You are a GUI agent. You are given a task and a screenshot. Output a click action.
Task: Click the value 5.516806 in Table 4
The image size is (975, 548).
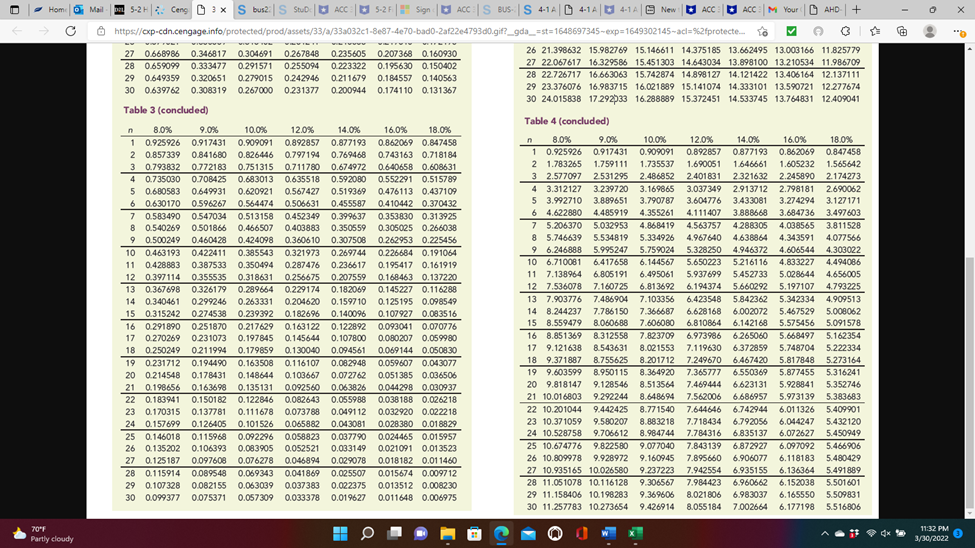[x=843, y=507]
